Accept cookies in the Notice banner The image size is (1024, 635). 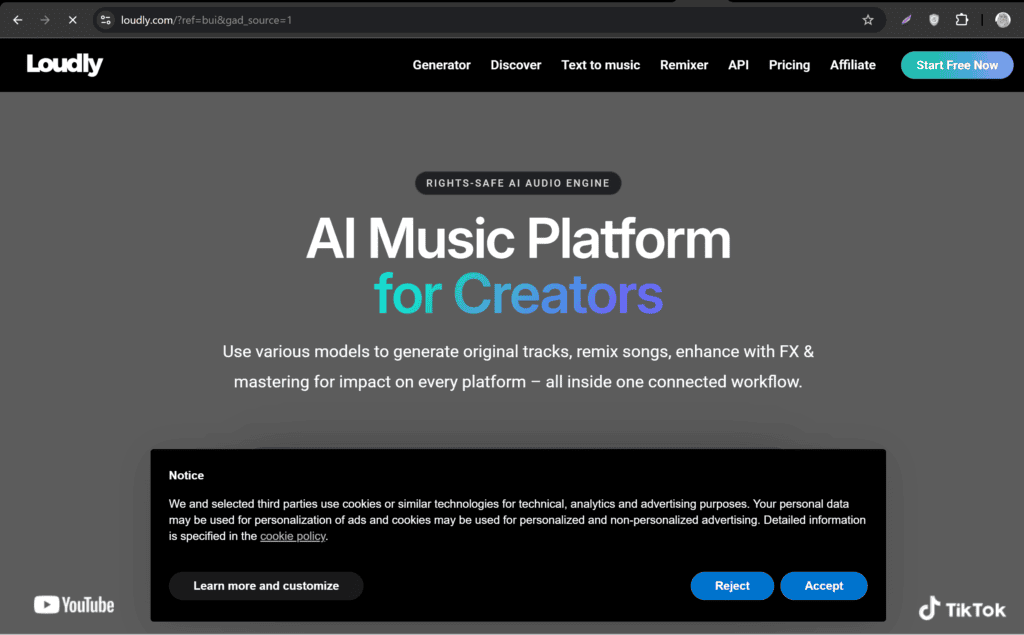click(x=824, y=586)
